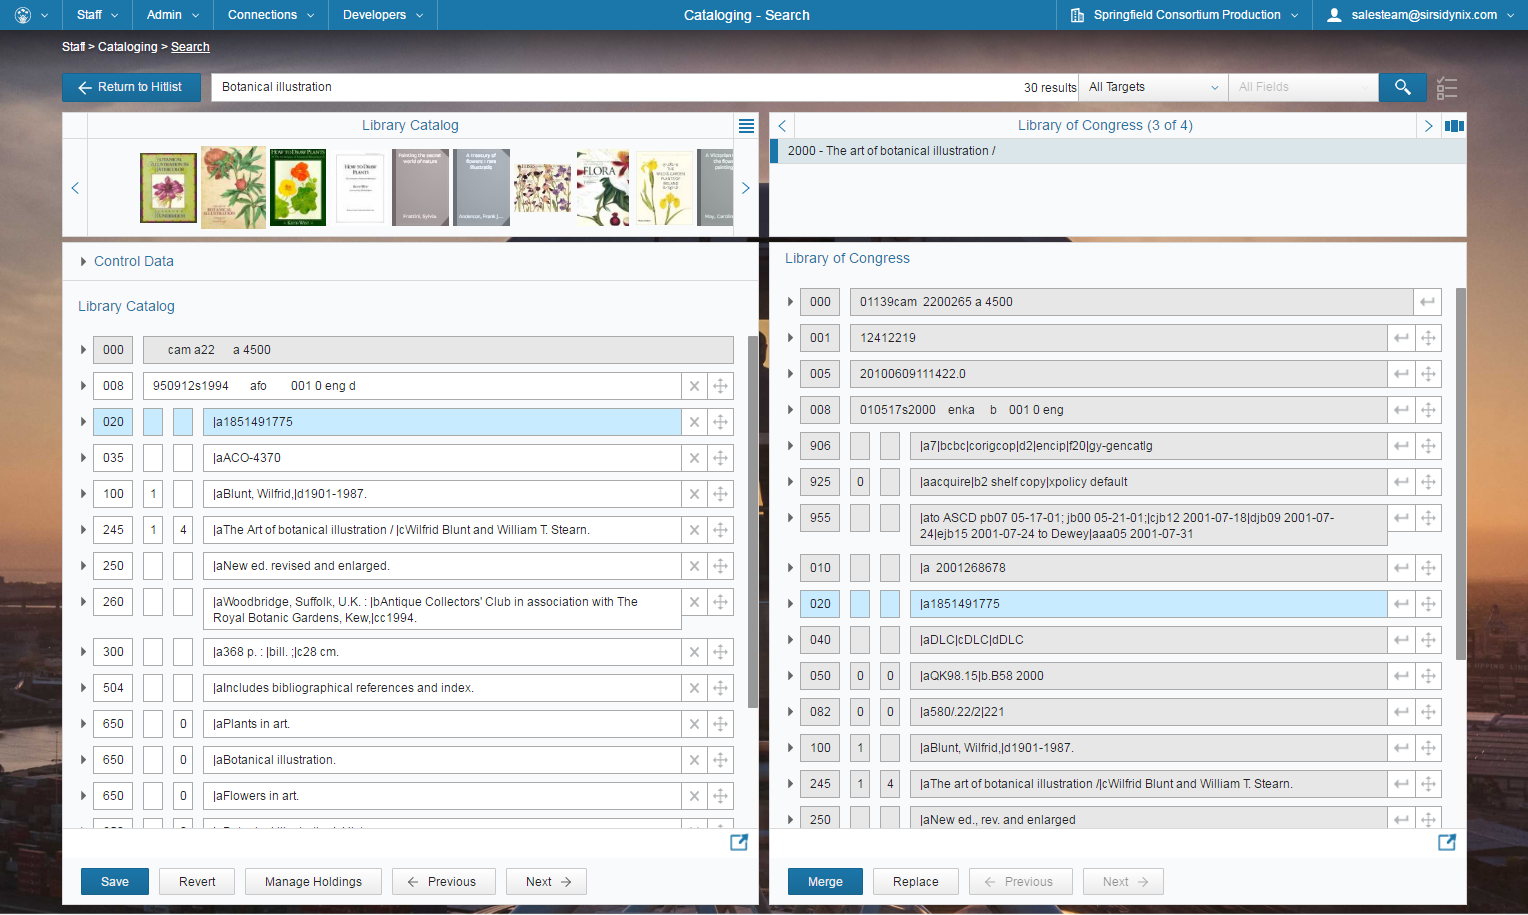The width and height of the screenshot is (1528, 915).
Task: Select the orange nasturtium book cover thumbnail
Action: 298,187
